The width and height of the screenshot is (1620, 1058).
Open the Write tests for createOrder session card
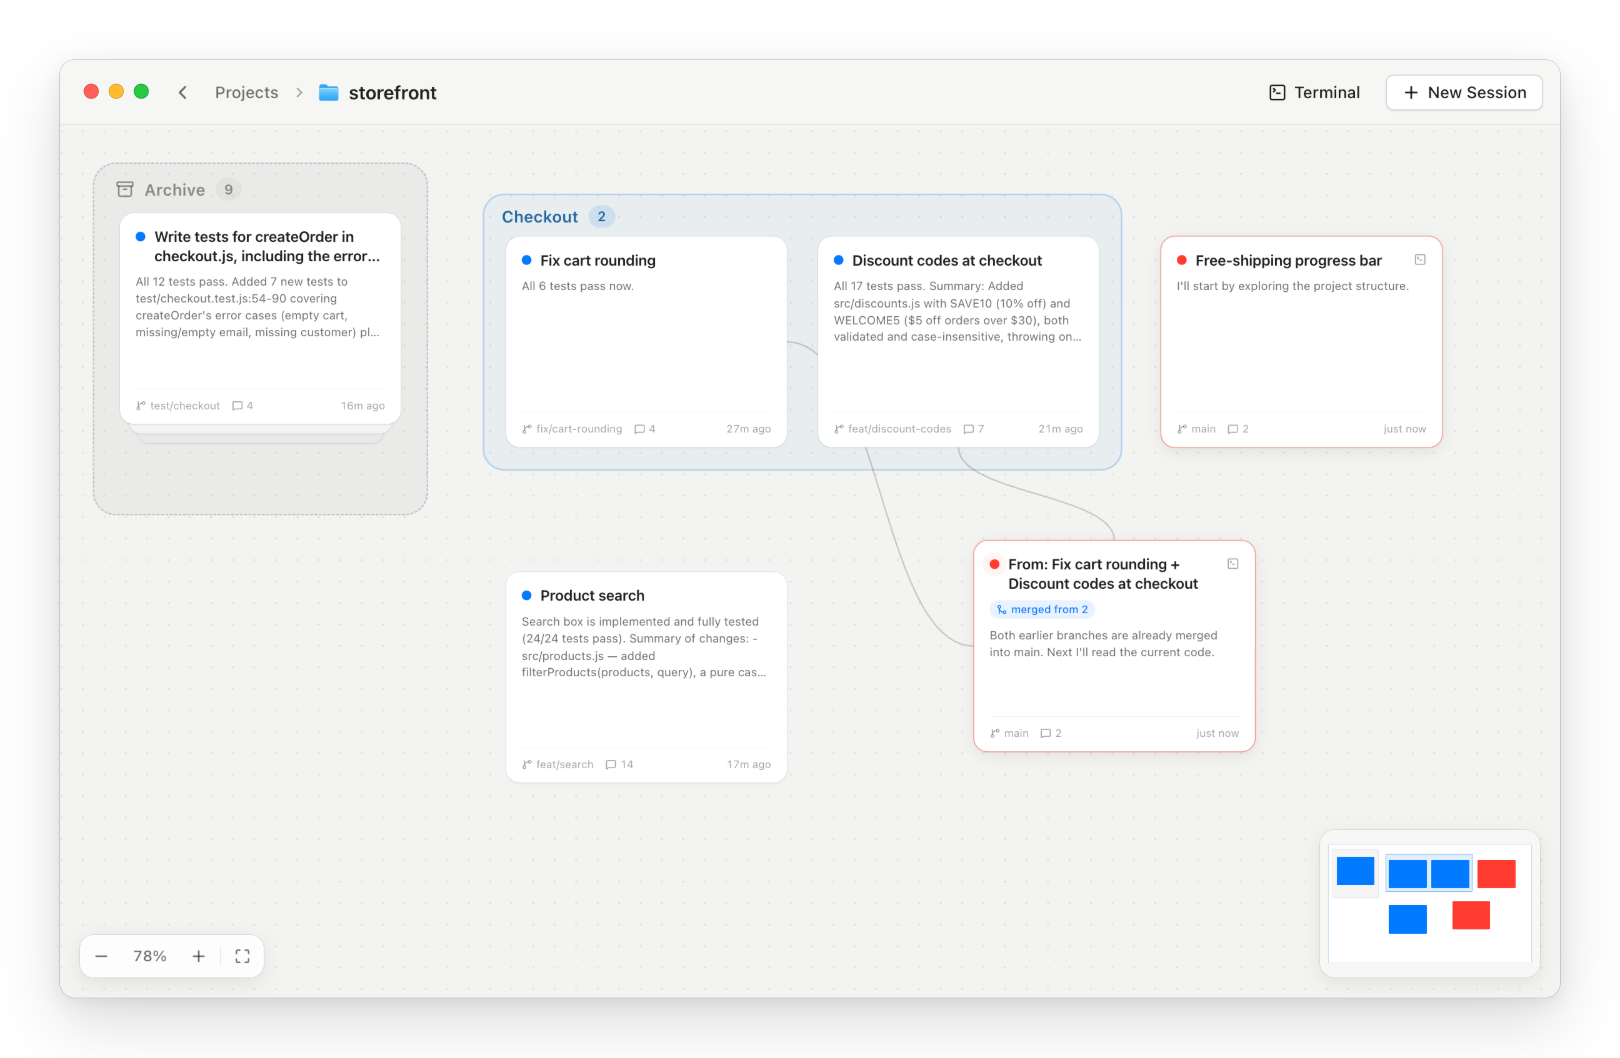click(260, 318)
